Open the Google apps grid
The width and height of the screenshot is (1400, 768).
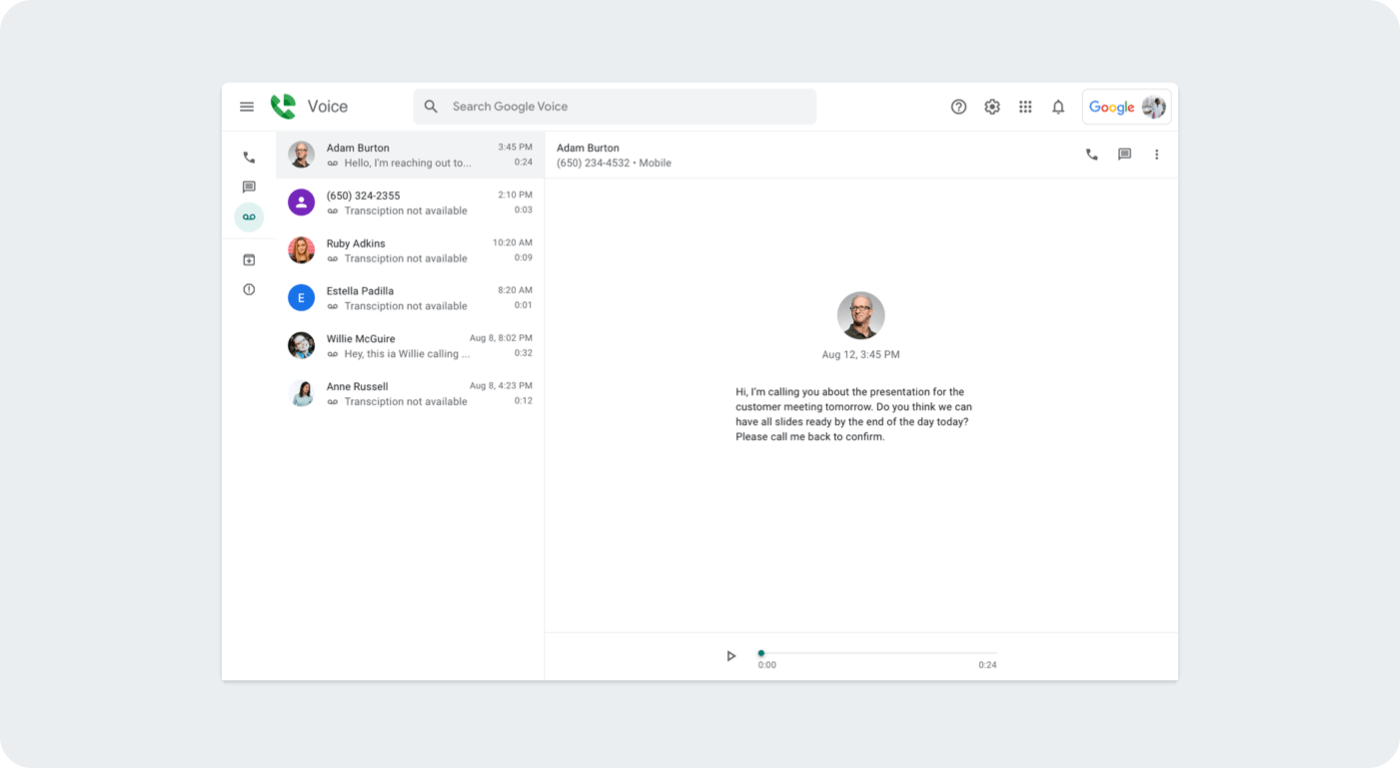coord(1025,106)
